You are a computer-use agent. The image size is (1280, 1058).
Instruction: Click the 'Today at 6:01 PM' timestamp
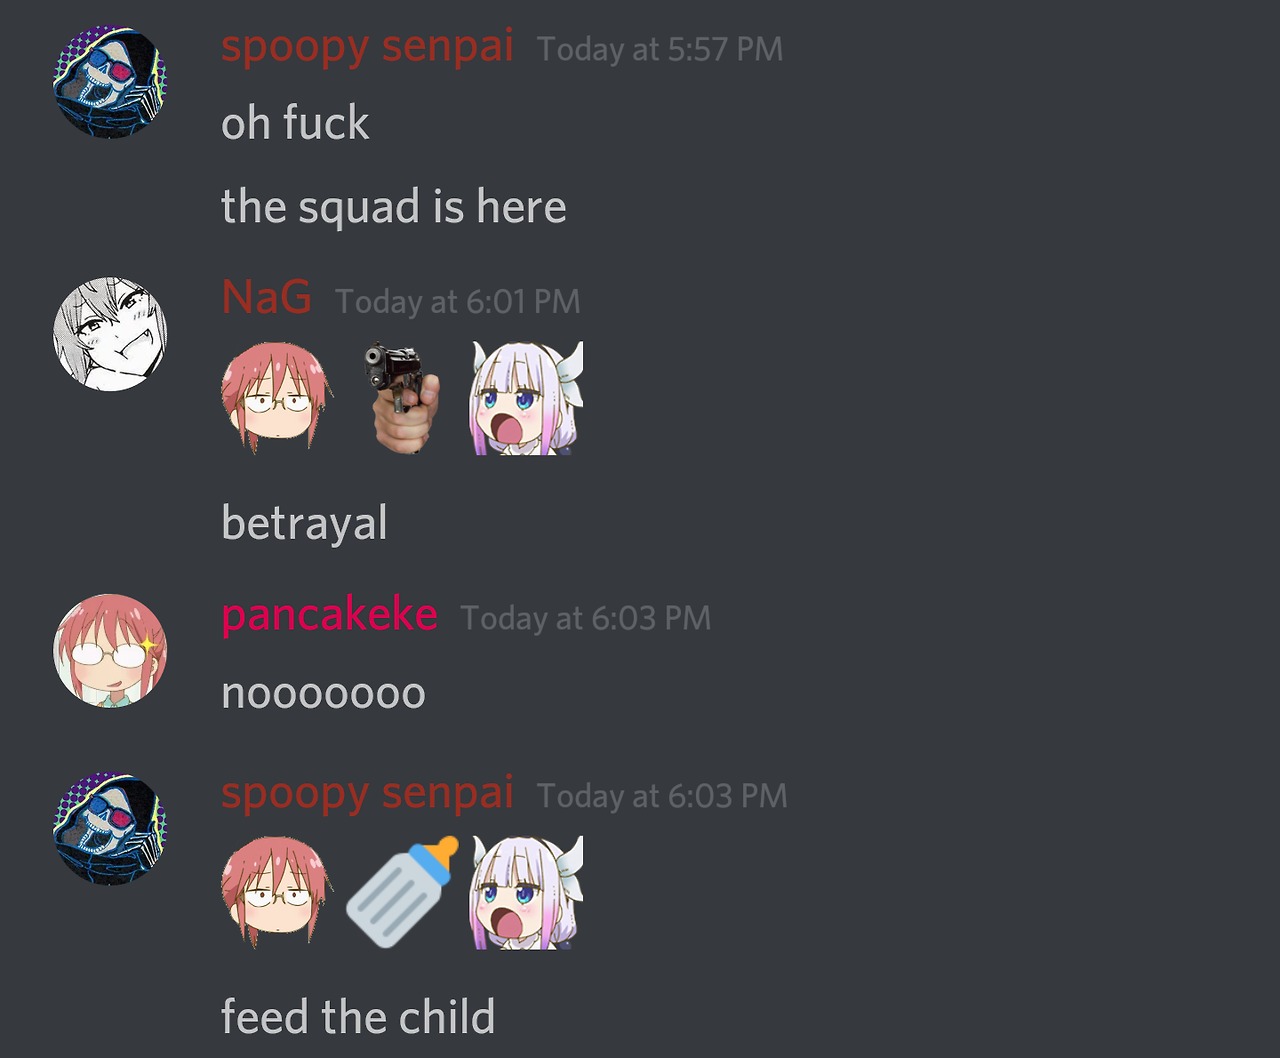[458, 302]
